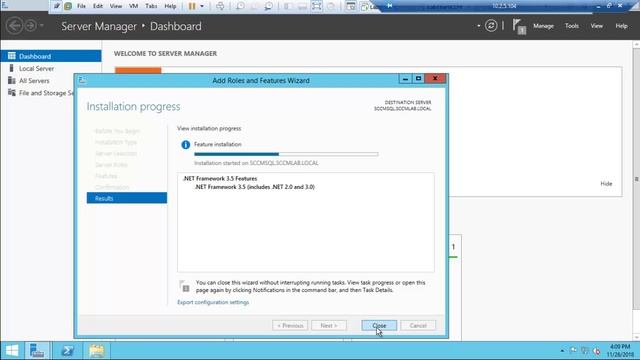This screenshot has width=640, height=360.
Task: Open Server Manager from the taskbar
Action: [x=37, y=351]
